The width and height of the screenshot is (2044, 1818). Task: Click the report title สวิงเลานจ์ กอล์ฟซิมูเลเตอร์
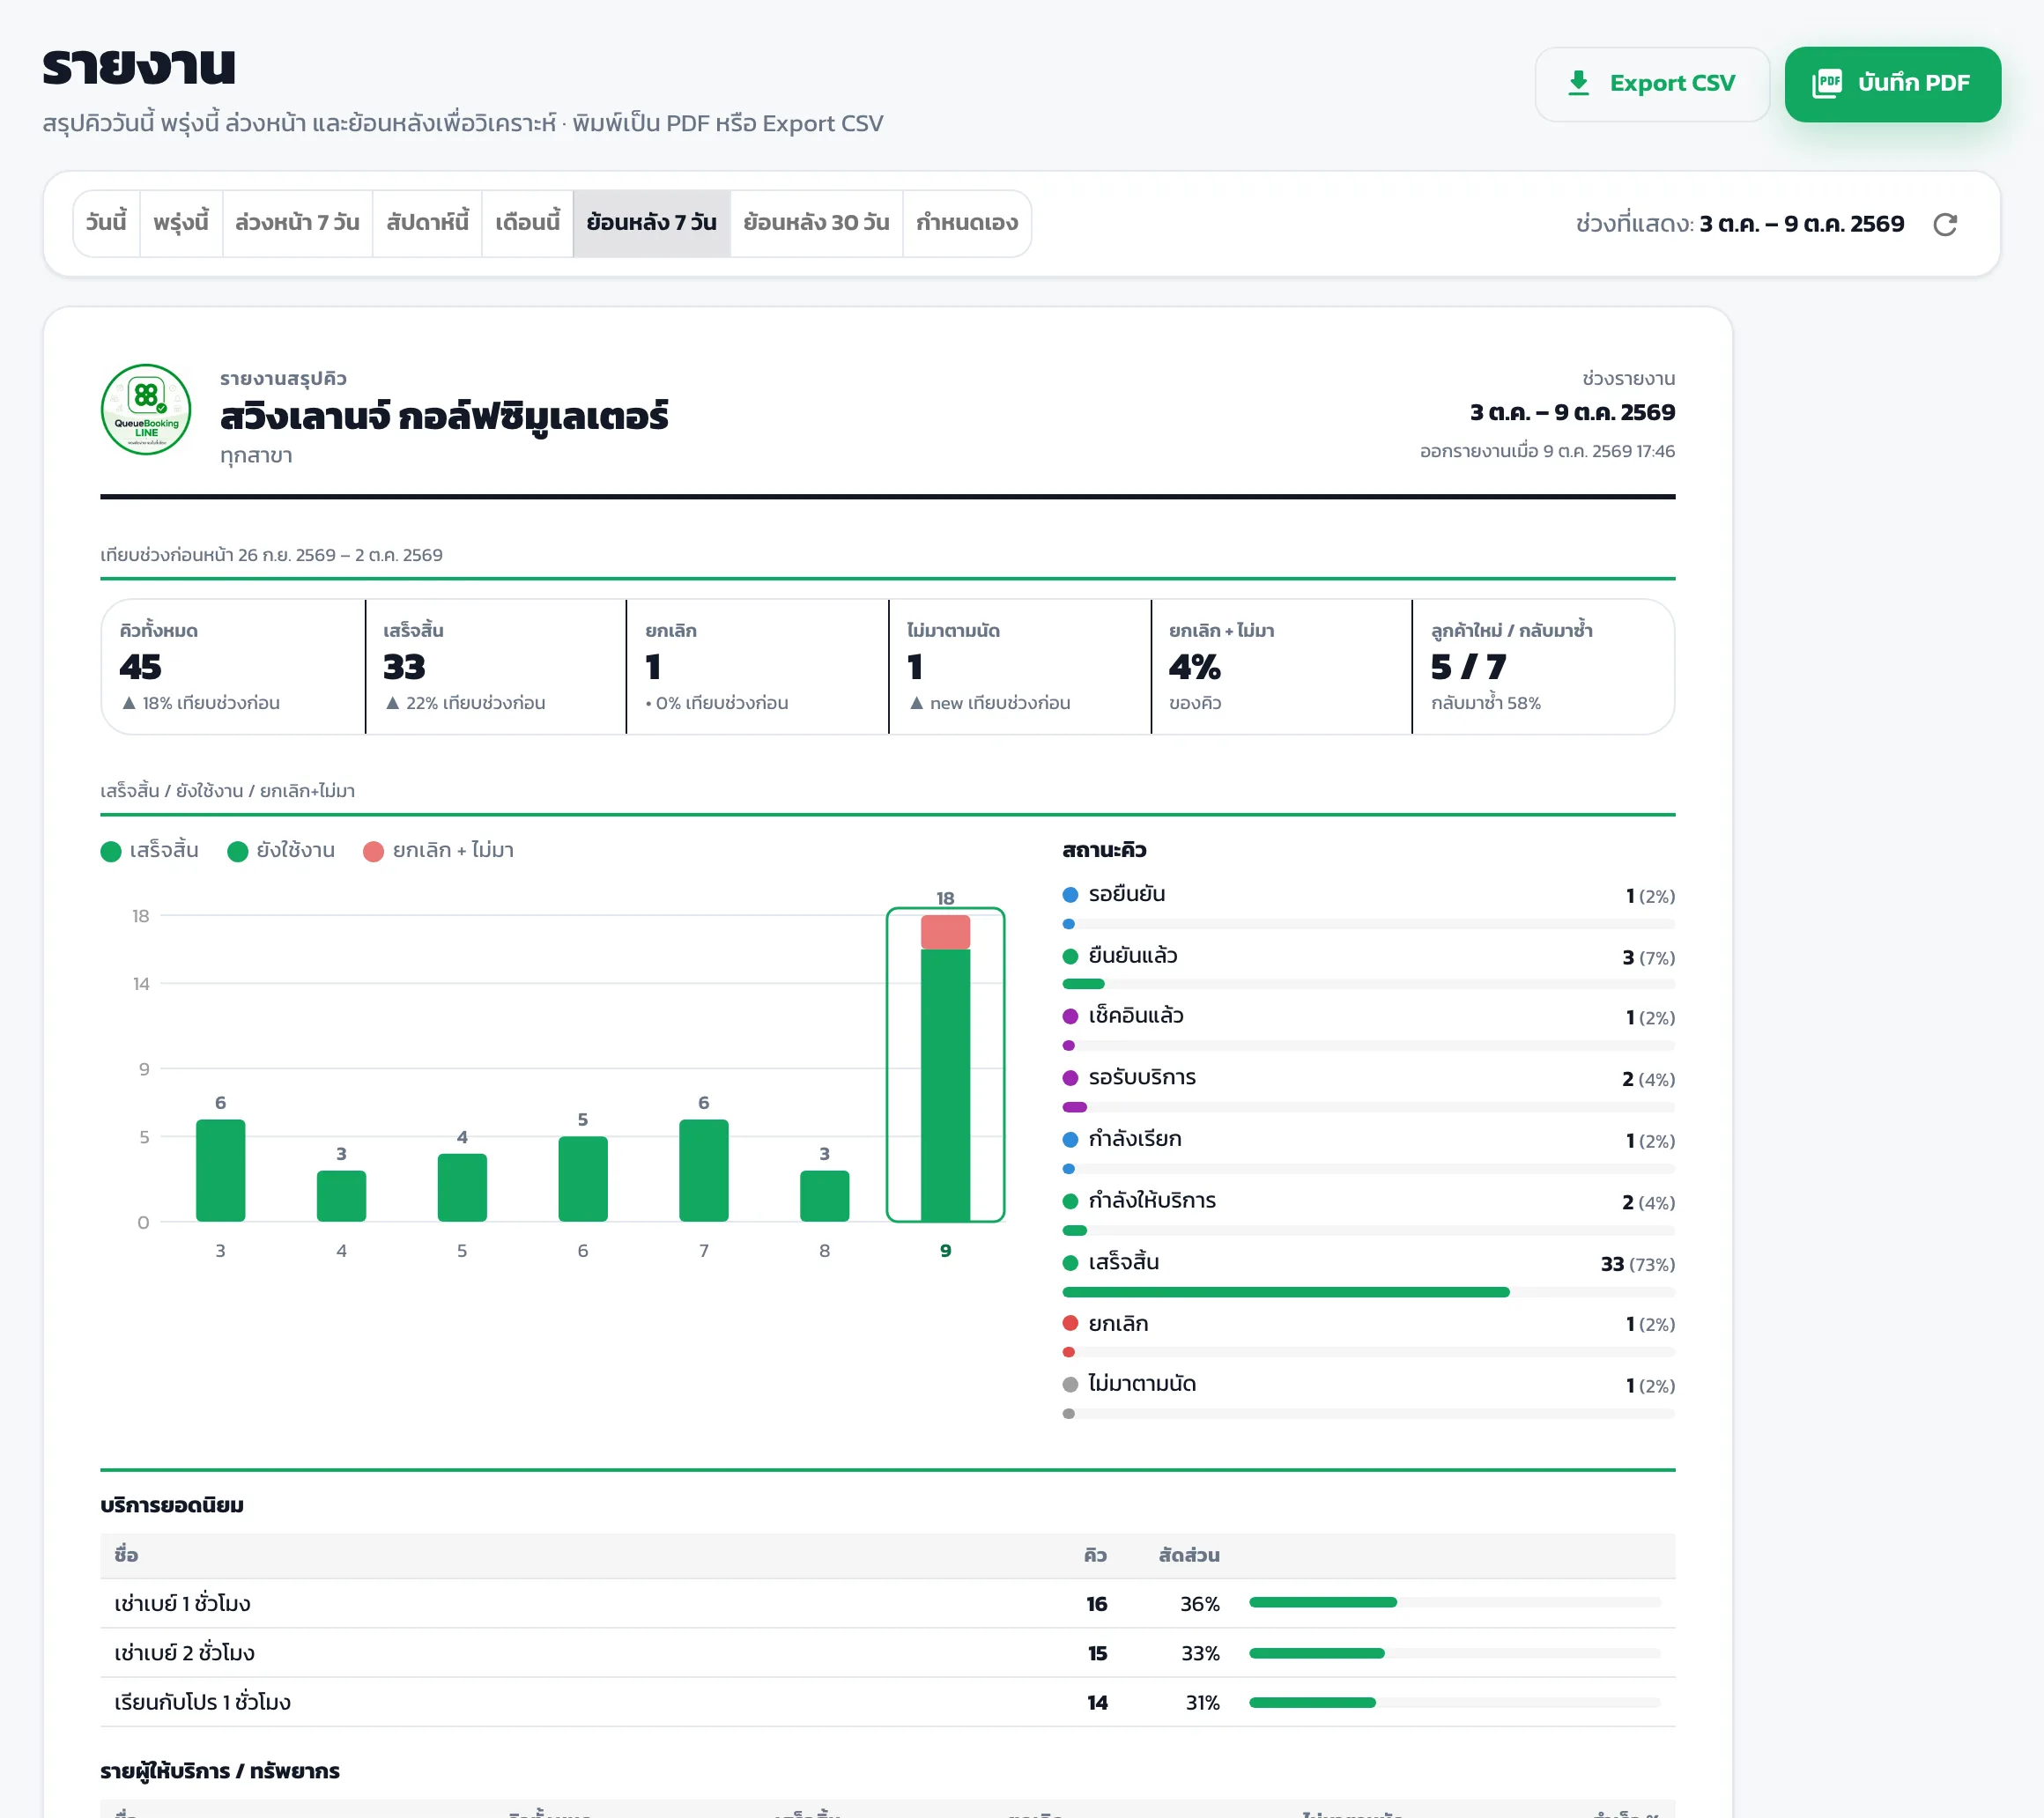(x=444, y=416)
